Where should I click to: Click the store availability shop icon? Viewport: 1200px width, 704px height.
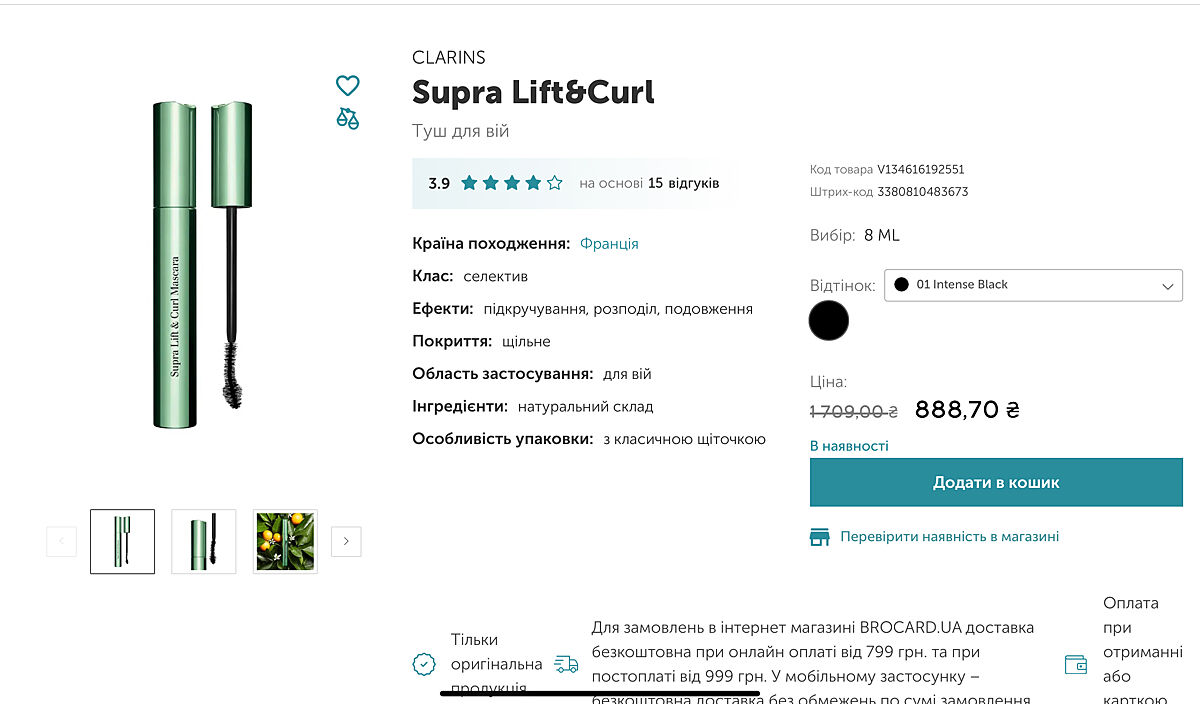(x=820, y=537)
